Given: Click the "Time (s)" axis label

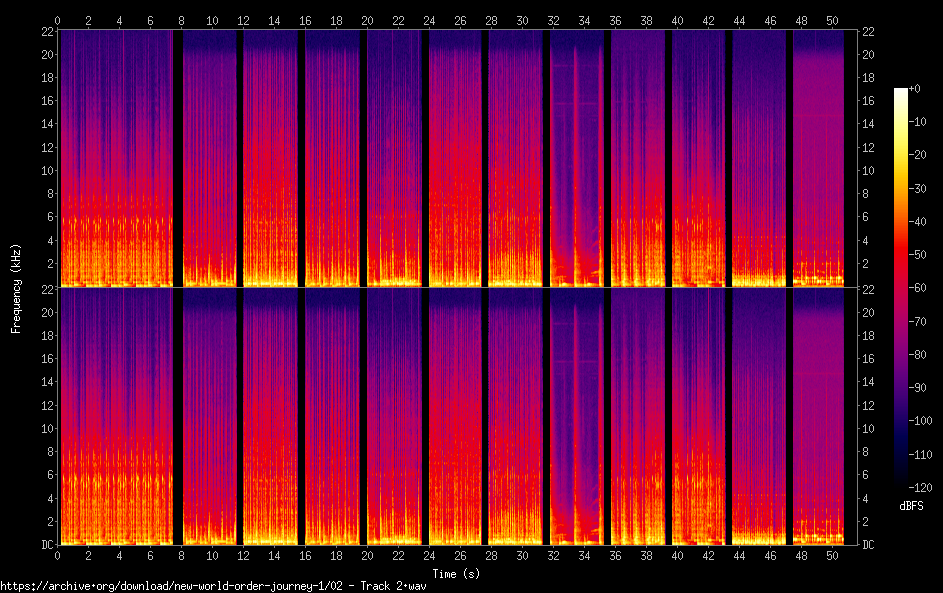Looking at the screenshot, I should pos(455,573).
